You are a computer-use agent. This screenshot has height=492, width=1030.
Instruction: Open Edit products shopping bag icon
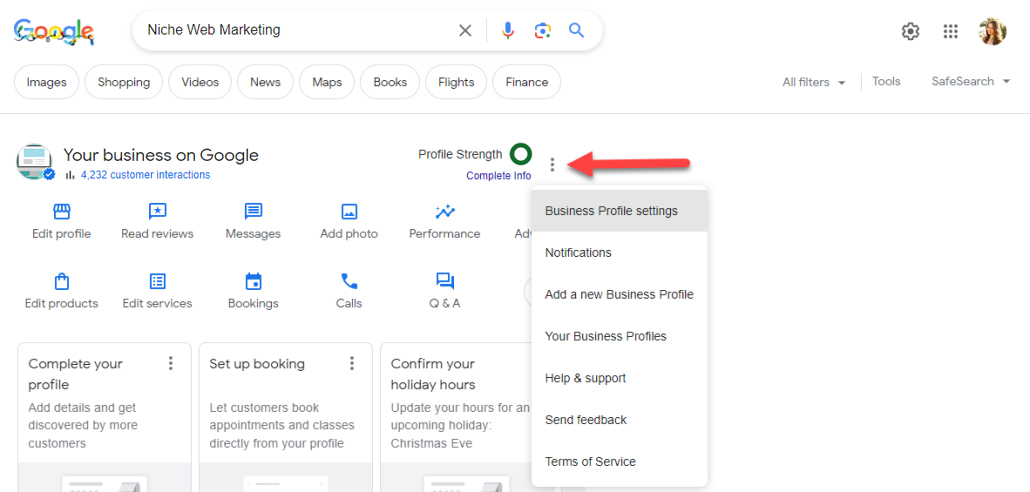tap(61, 282)
